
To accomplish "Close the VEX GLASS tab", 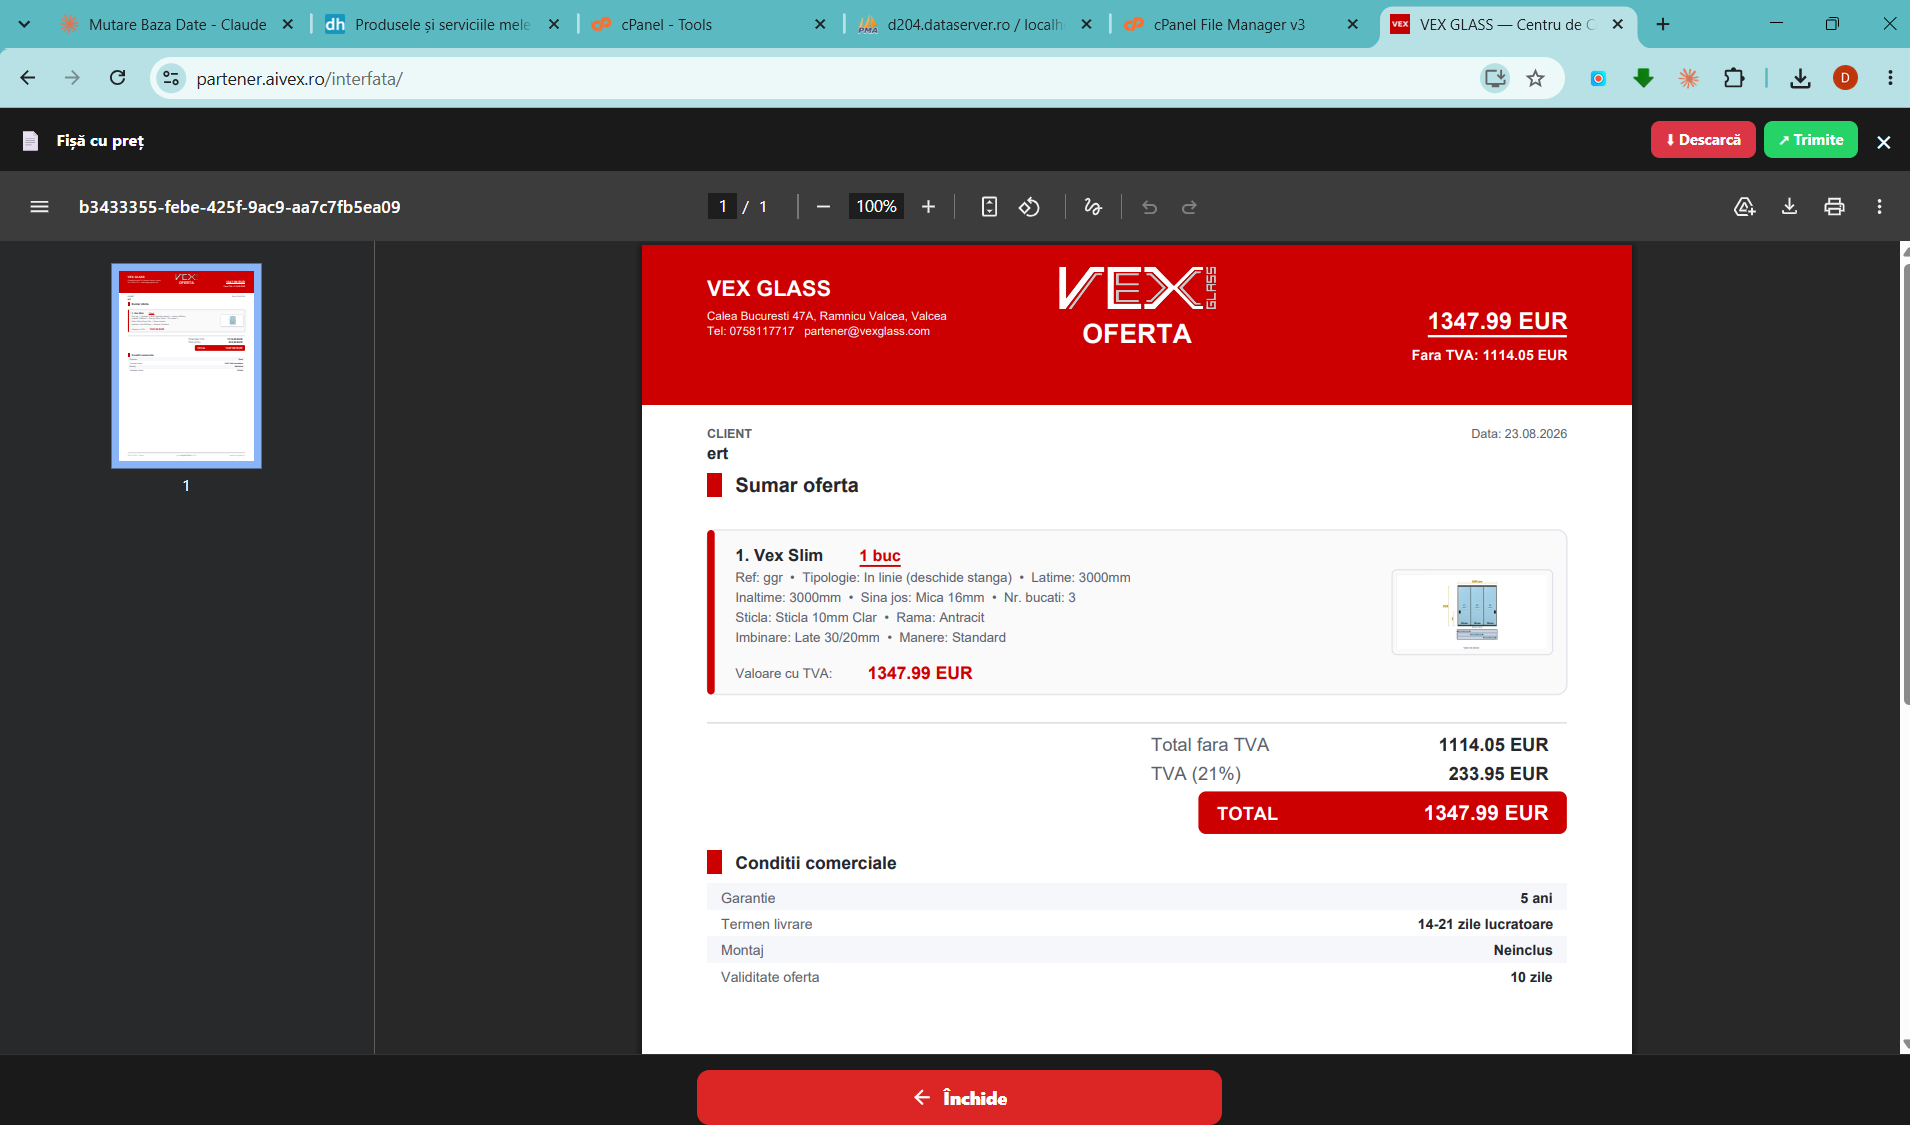I will (x=1618, y=24).
